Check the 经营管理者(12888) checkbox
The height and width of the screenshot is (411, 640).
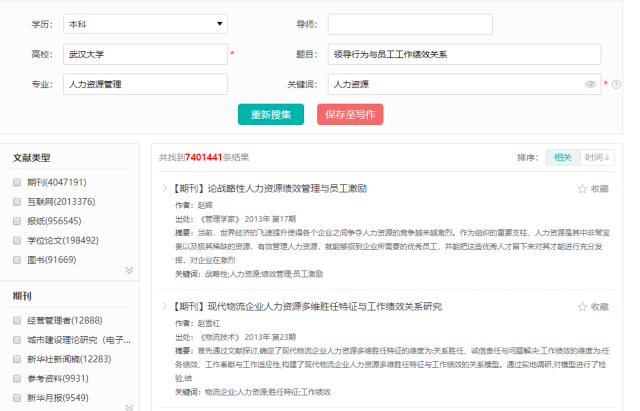17,320
